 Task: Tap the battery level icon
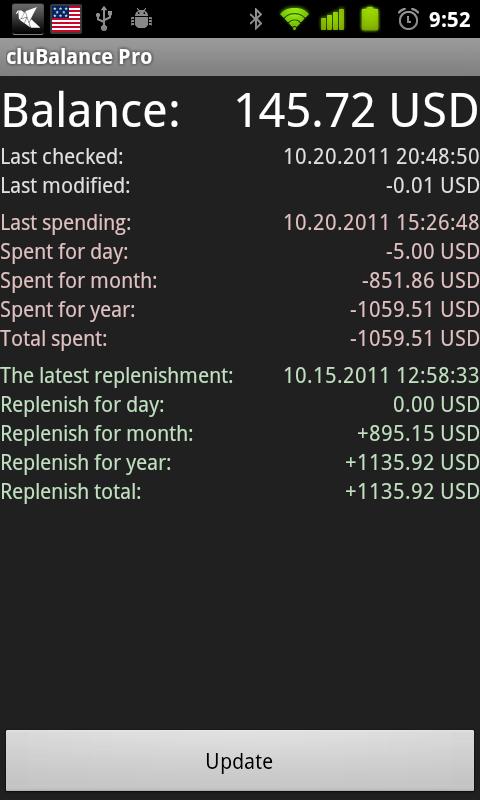[x=370, y=19]
